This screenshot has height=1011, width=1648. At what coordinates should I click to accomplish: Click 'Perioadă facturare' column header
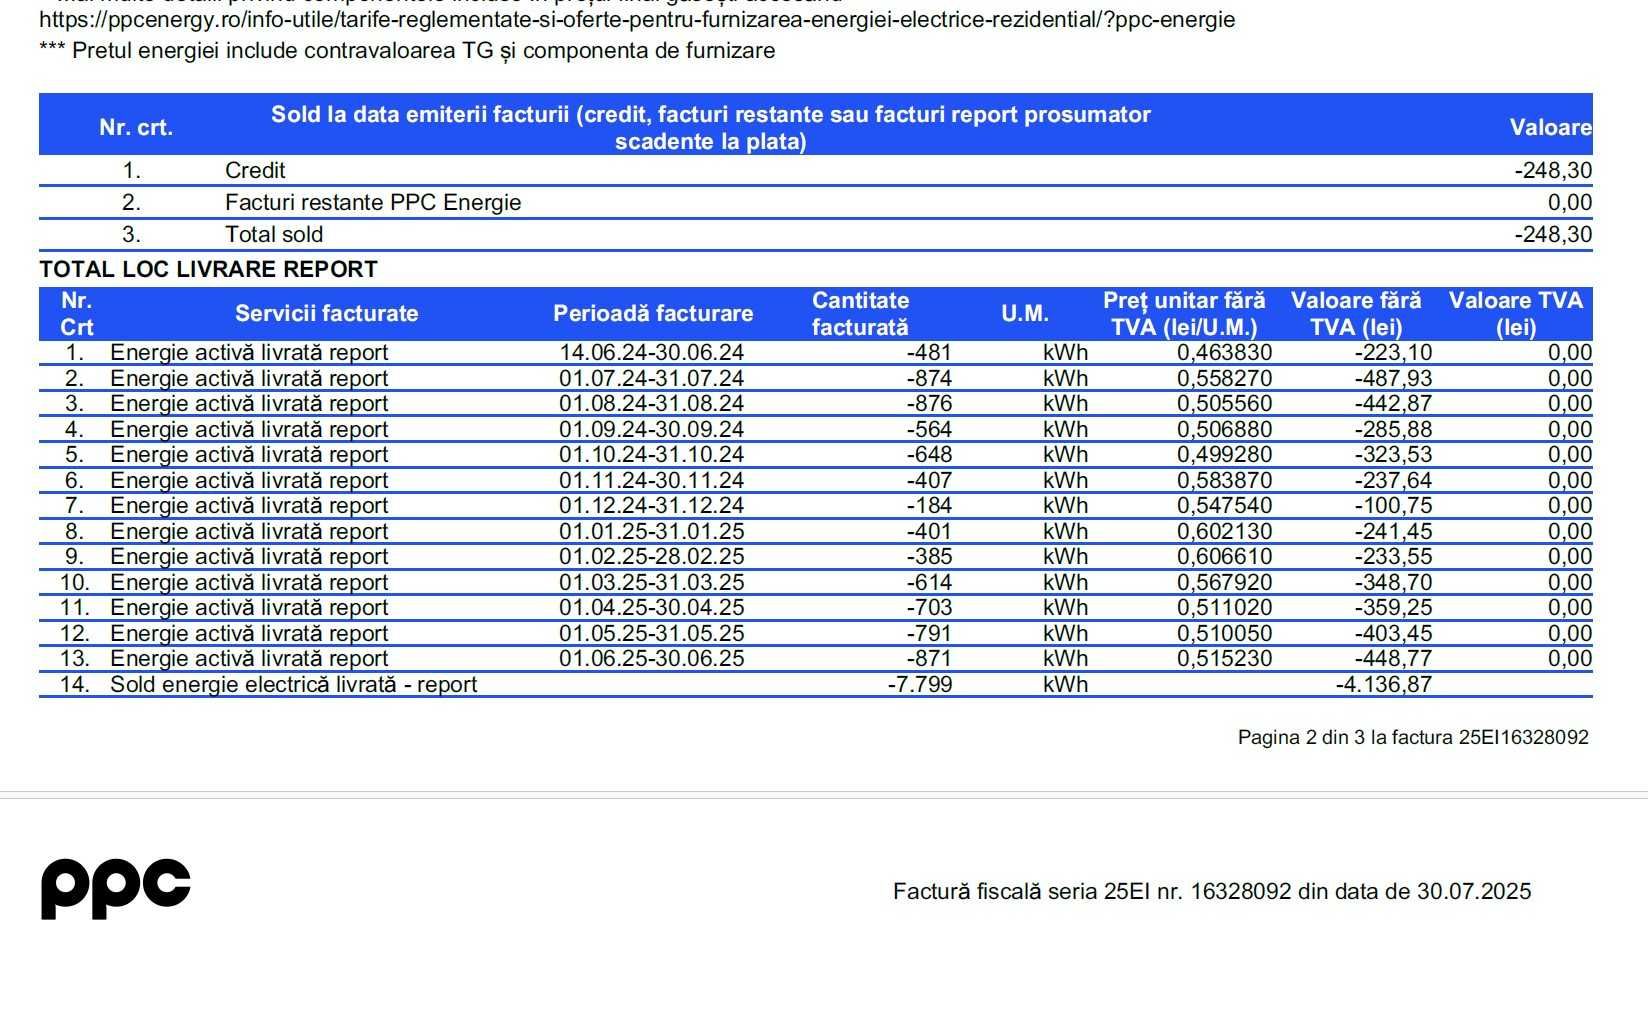(653, 314)
